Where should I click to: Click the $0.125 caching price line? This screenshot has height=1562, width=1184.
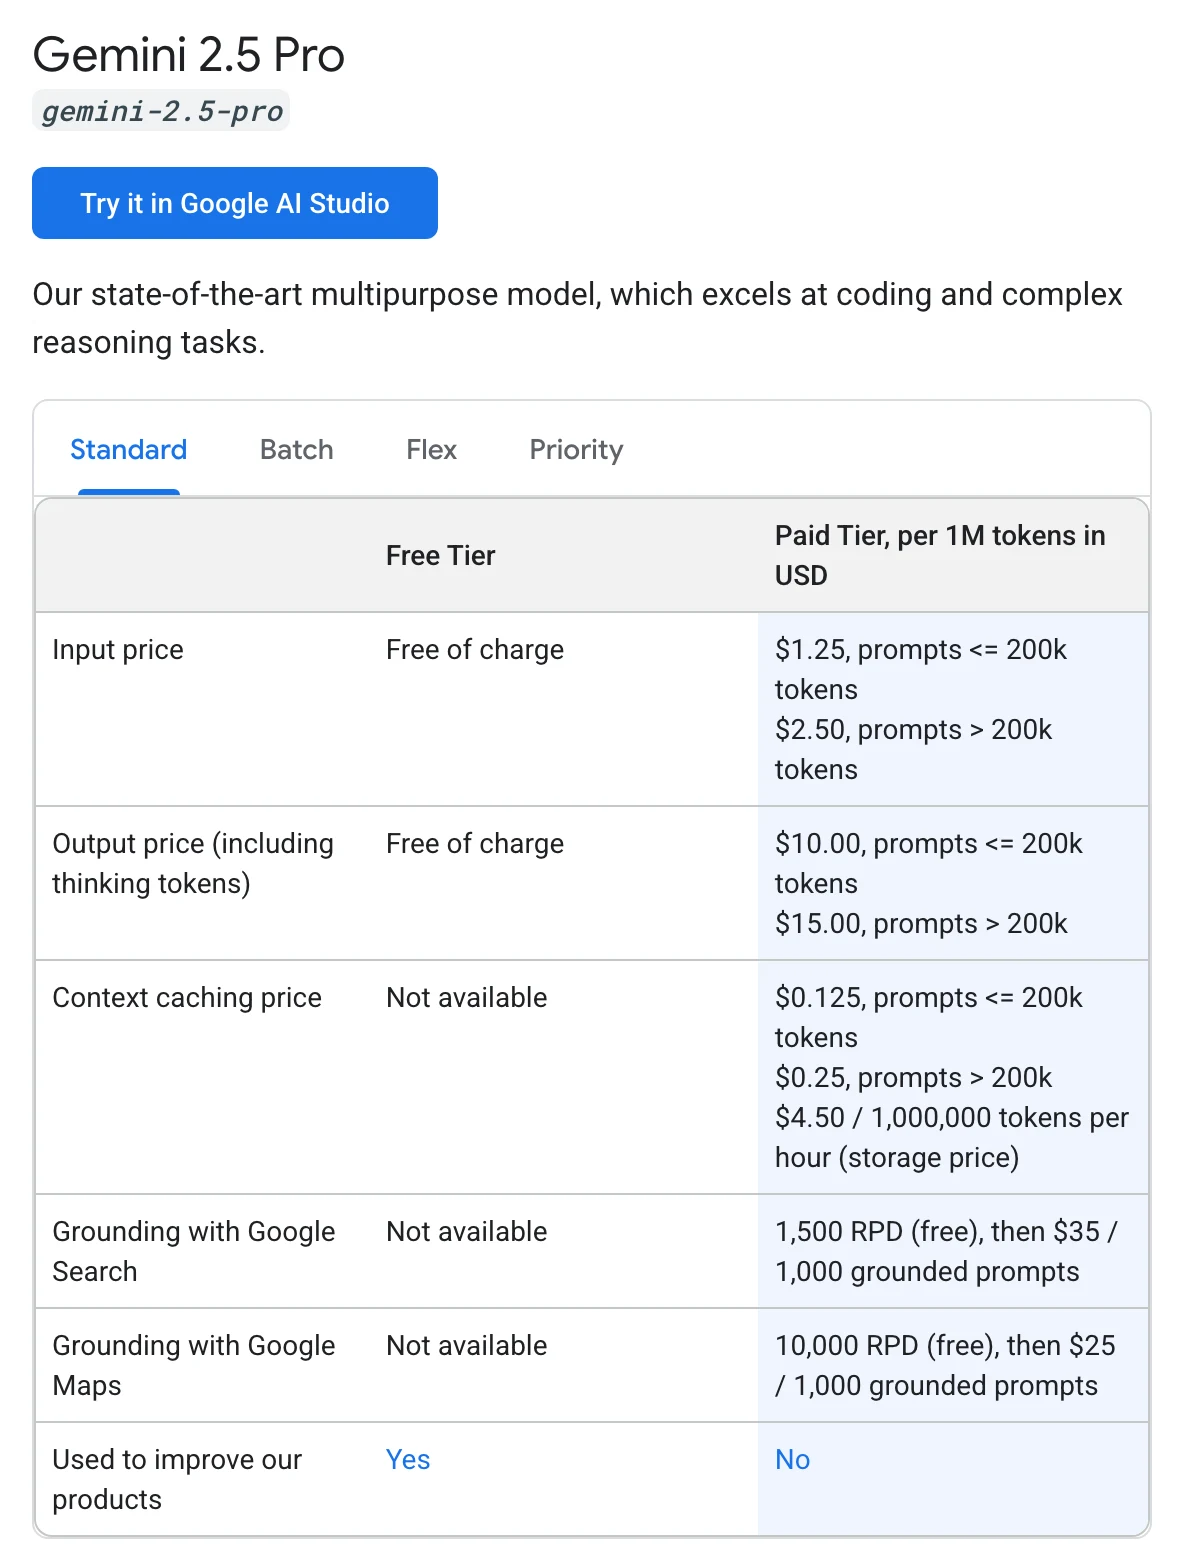point(929,1018)
